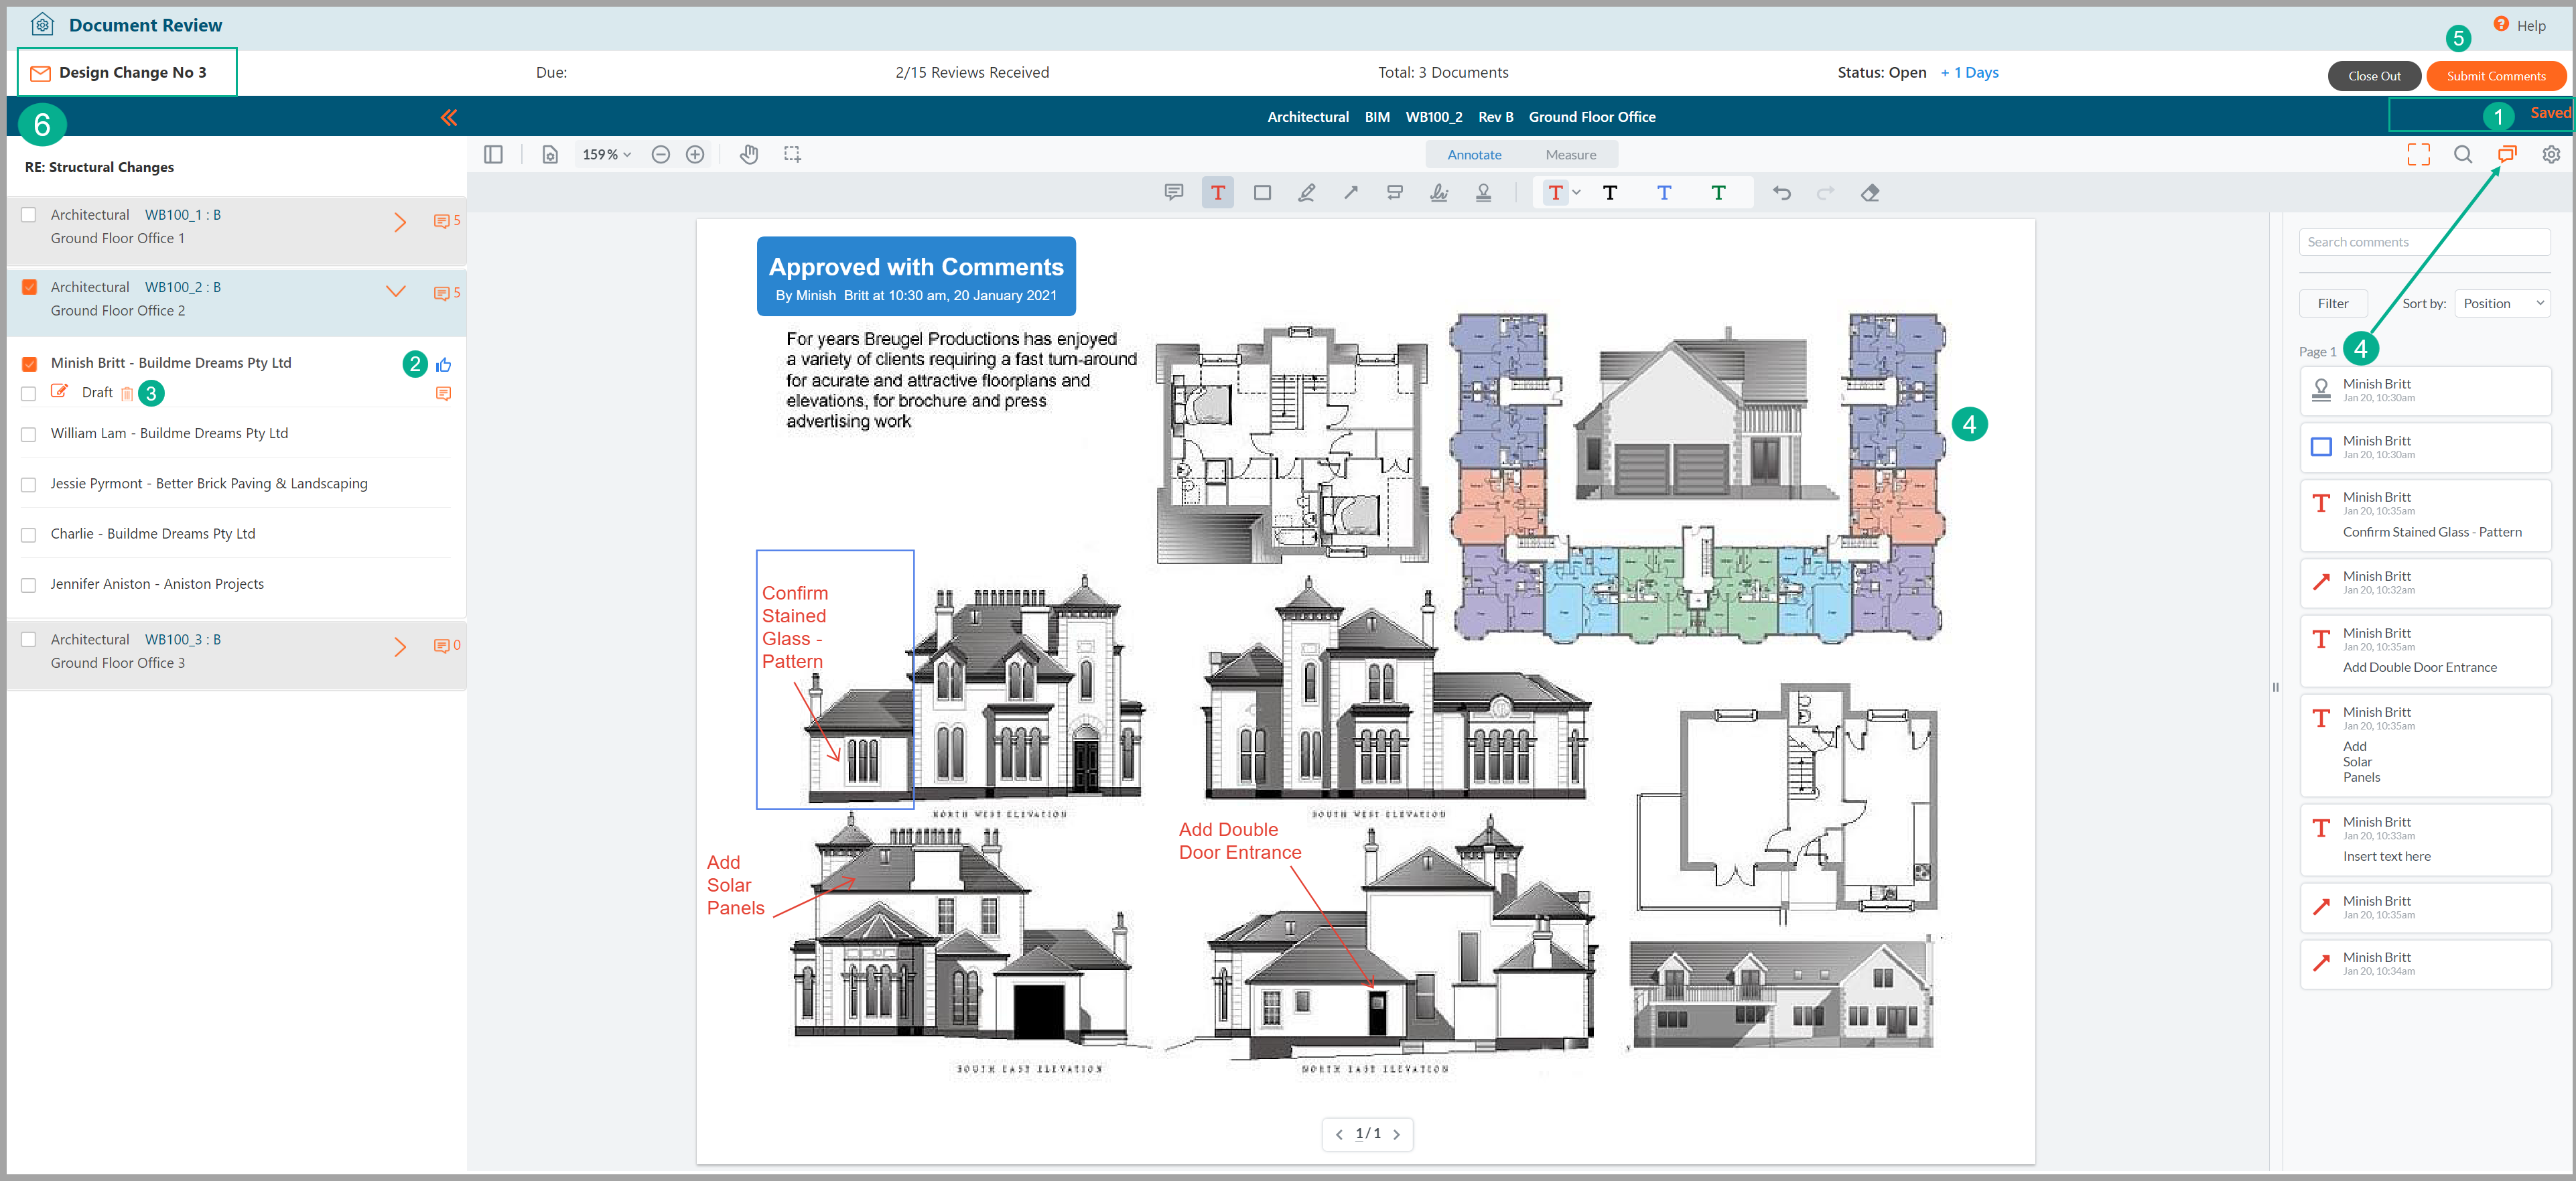Check the Charlie Buildme Dreams checkbox

click(29, 535)
